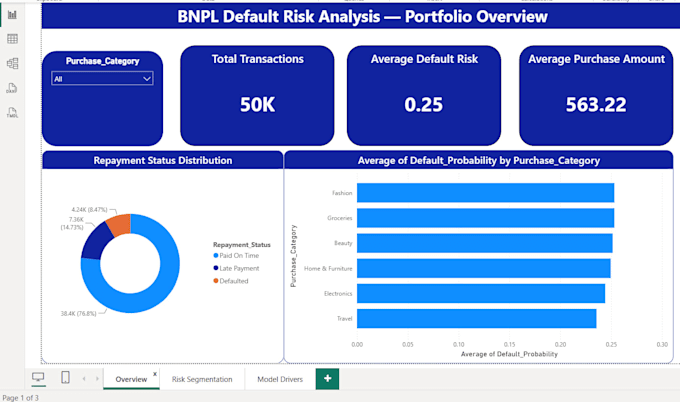Open TMDL view icon
This screenshot has height=402, width=680.
click(x=12, y=113)
